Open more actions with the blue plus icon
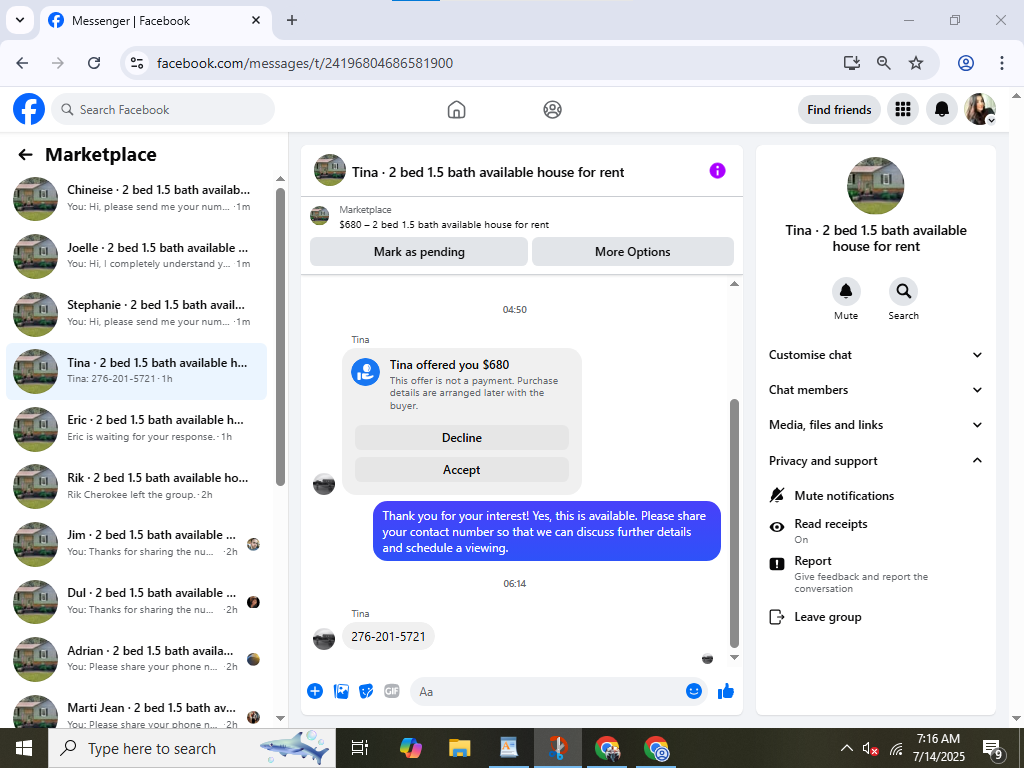The image size is (1024, 768). 315,691
